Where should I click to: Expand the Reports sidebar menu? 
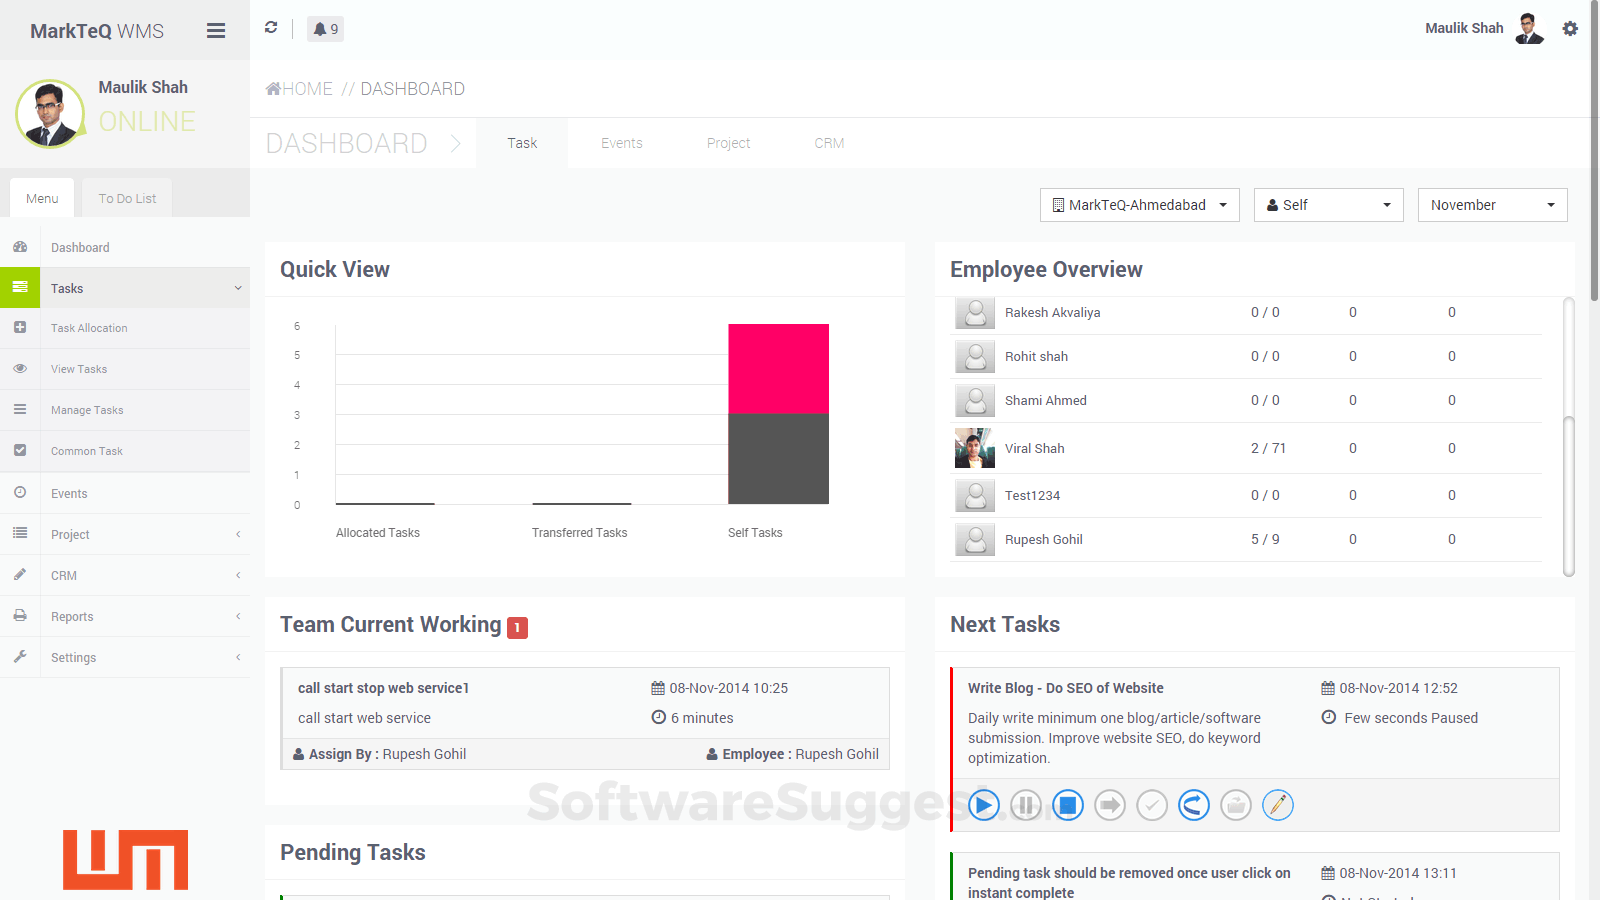(238, 616)
